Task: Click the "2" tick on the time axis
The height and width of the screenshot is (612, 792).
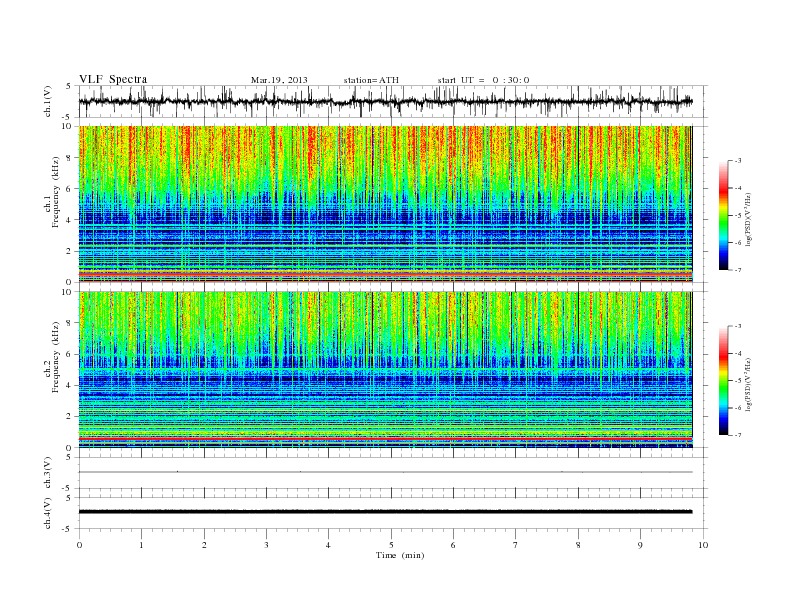Action: (x=204, y=545)
